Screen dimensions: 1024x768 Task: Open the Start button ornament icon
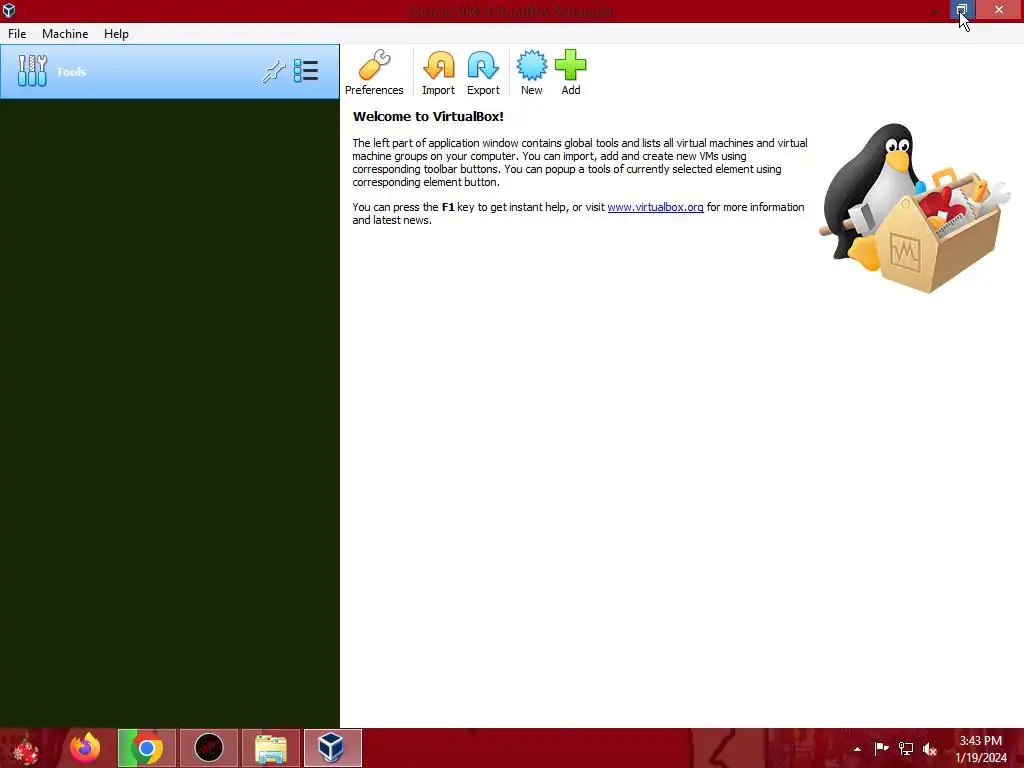(26, 748)
